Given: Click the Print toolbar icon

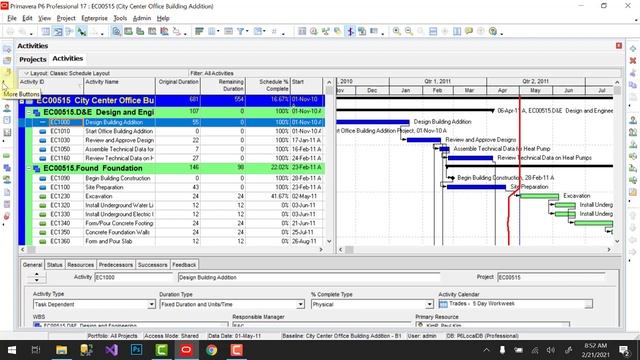Looking at the screenshot, I should [10, 31].
